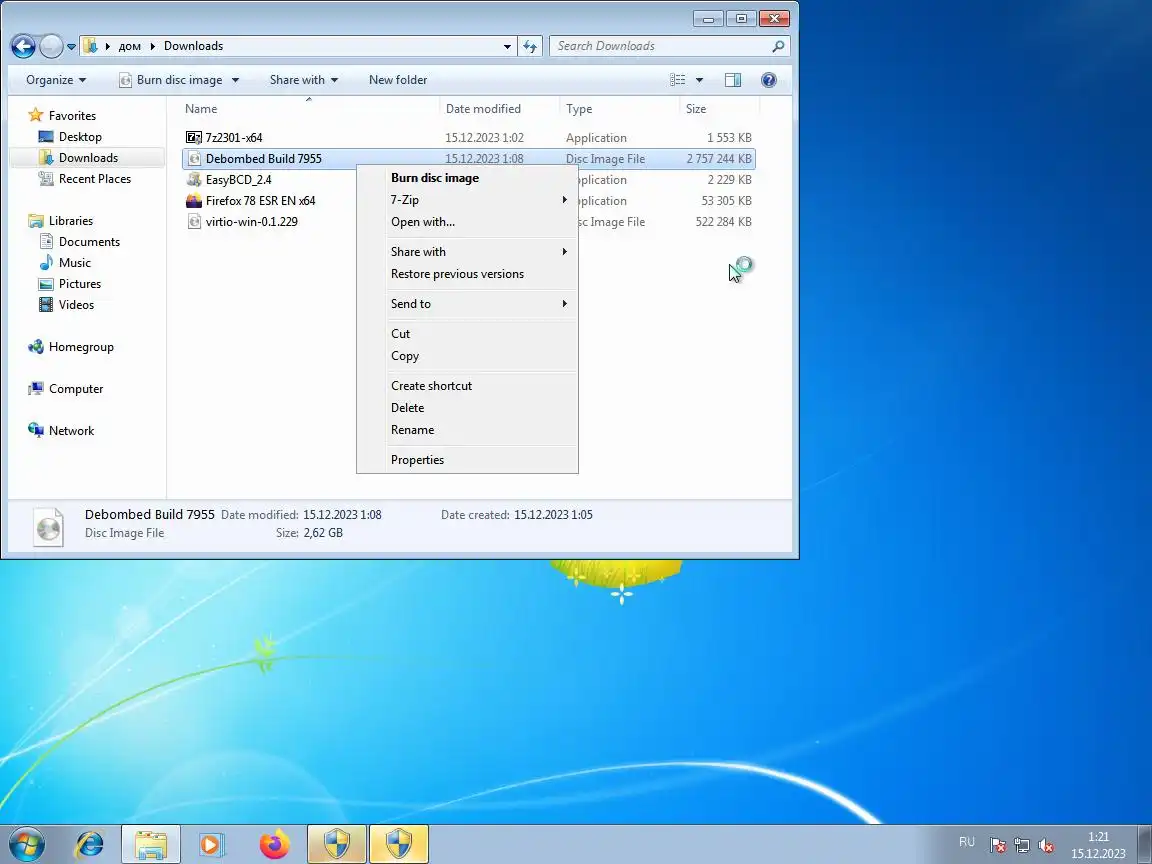1152x864 pixels.
Task: Click the Forward navigation arrow button
Action: 51,46
